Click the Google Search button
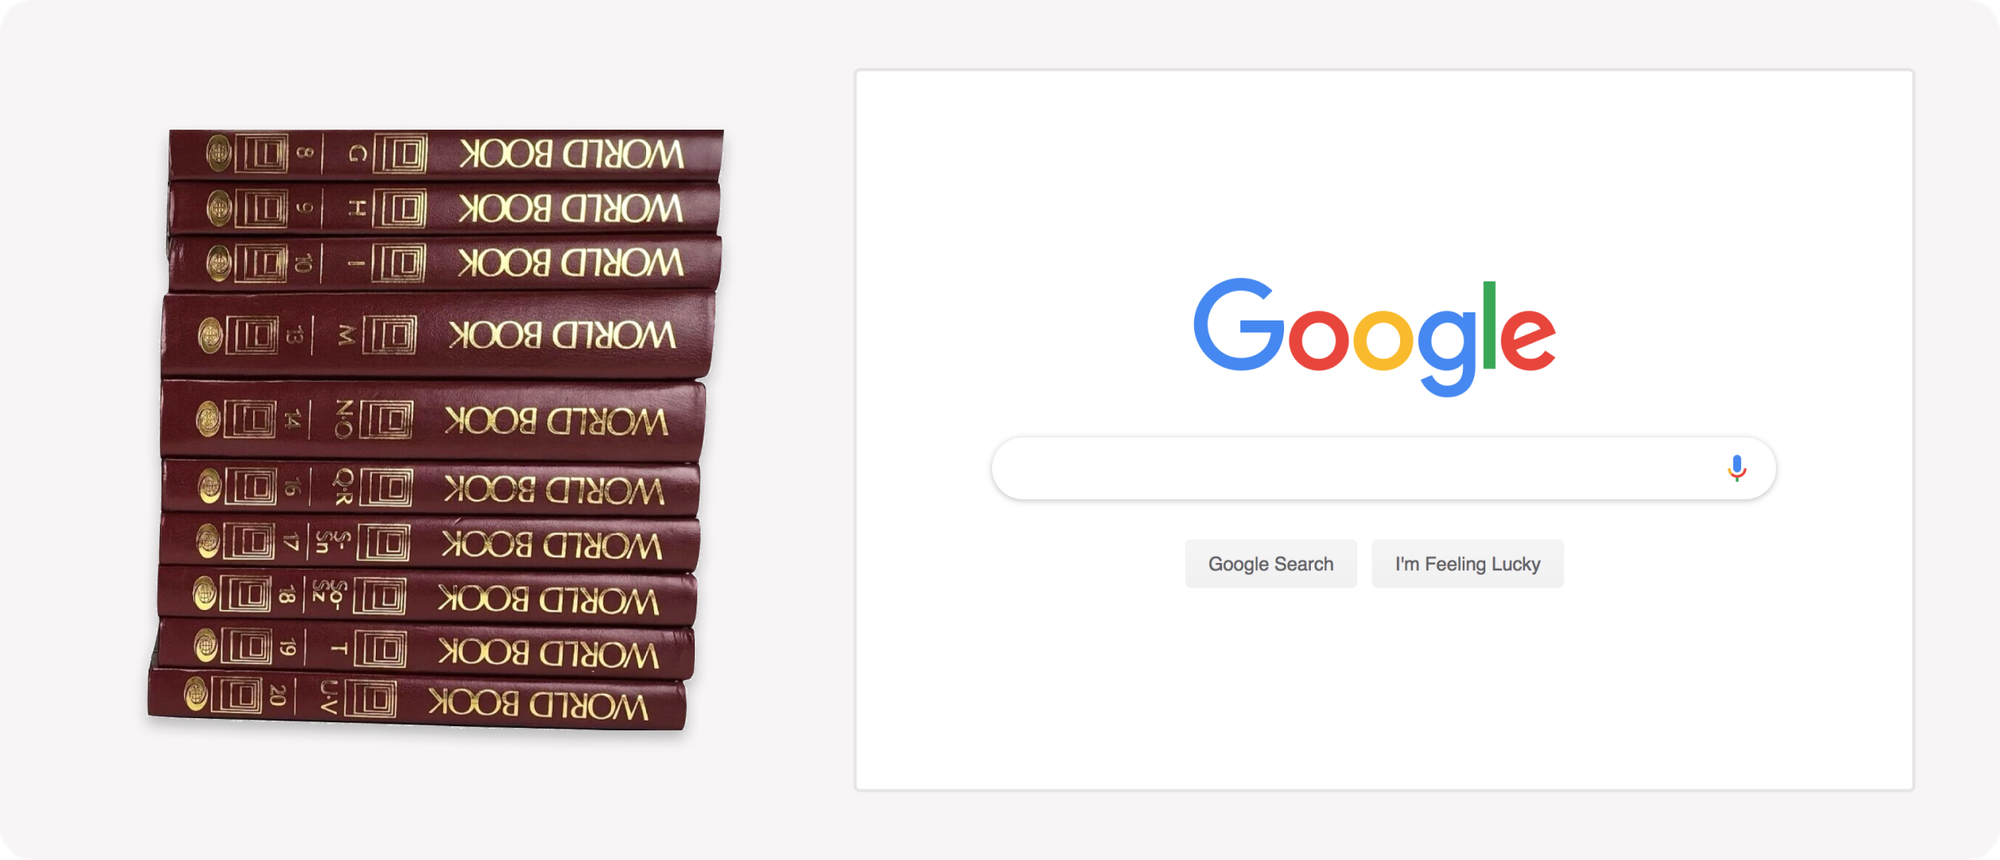Viewport: 2000px width, 860px height. click(1271, 564)
